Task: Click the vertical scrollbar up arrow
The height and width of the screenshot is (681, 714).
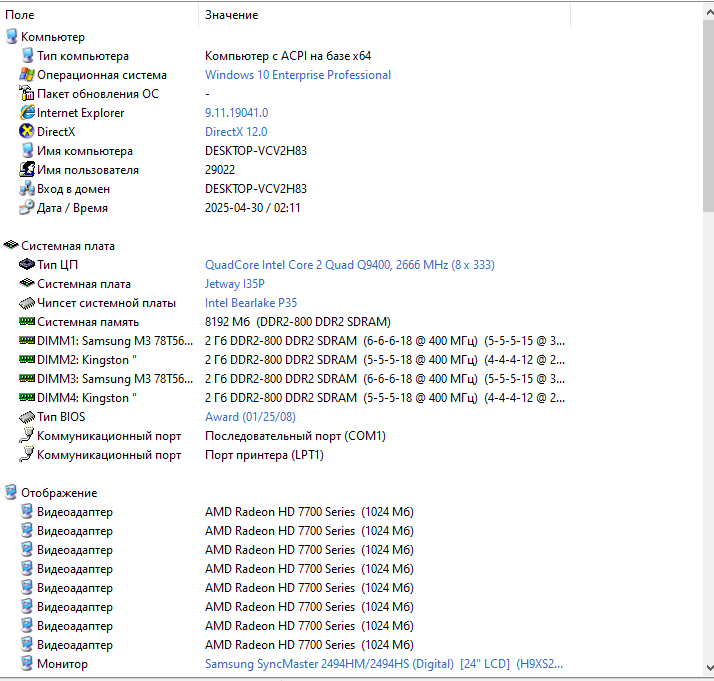Action: [x=709, y=13]
